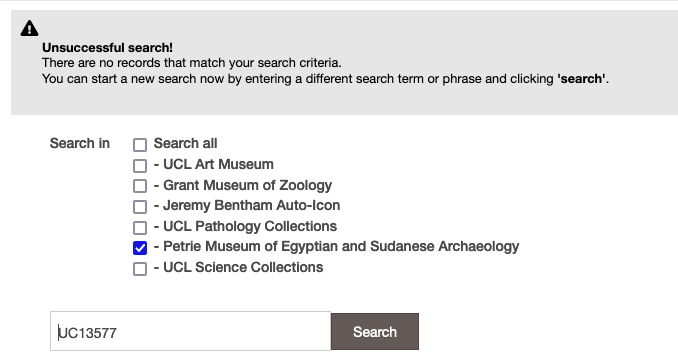This screenshot has width=678, height=363.
Task: Enable the UCL Science Collections checkbox
Action: (x=140, y=268)
